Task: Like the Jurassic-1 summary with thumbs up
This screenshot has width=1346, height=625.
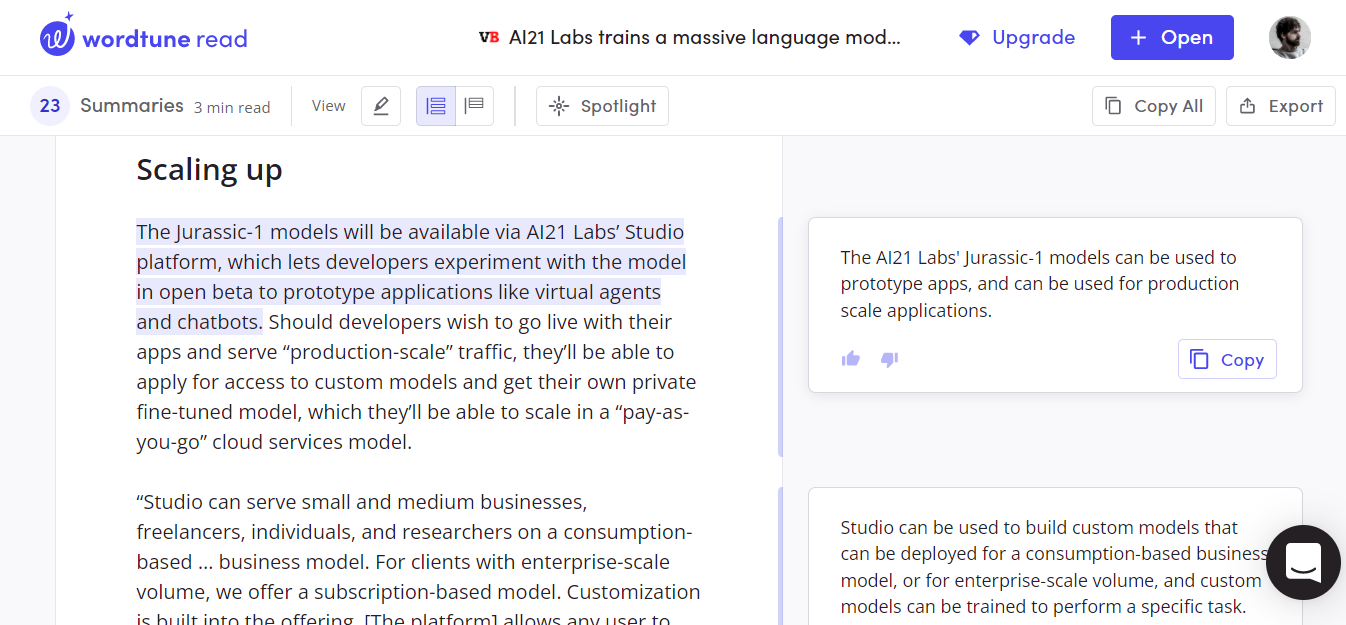Action: point(851,359)
